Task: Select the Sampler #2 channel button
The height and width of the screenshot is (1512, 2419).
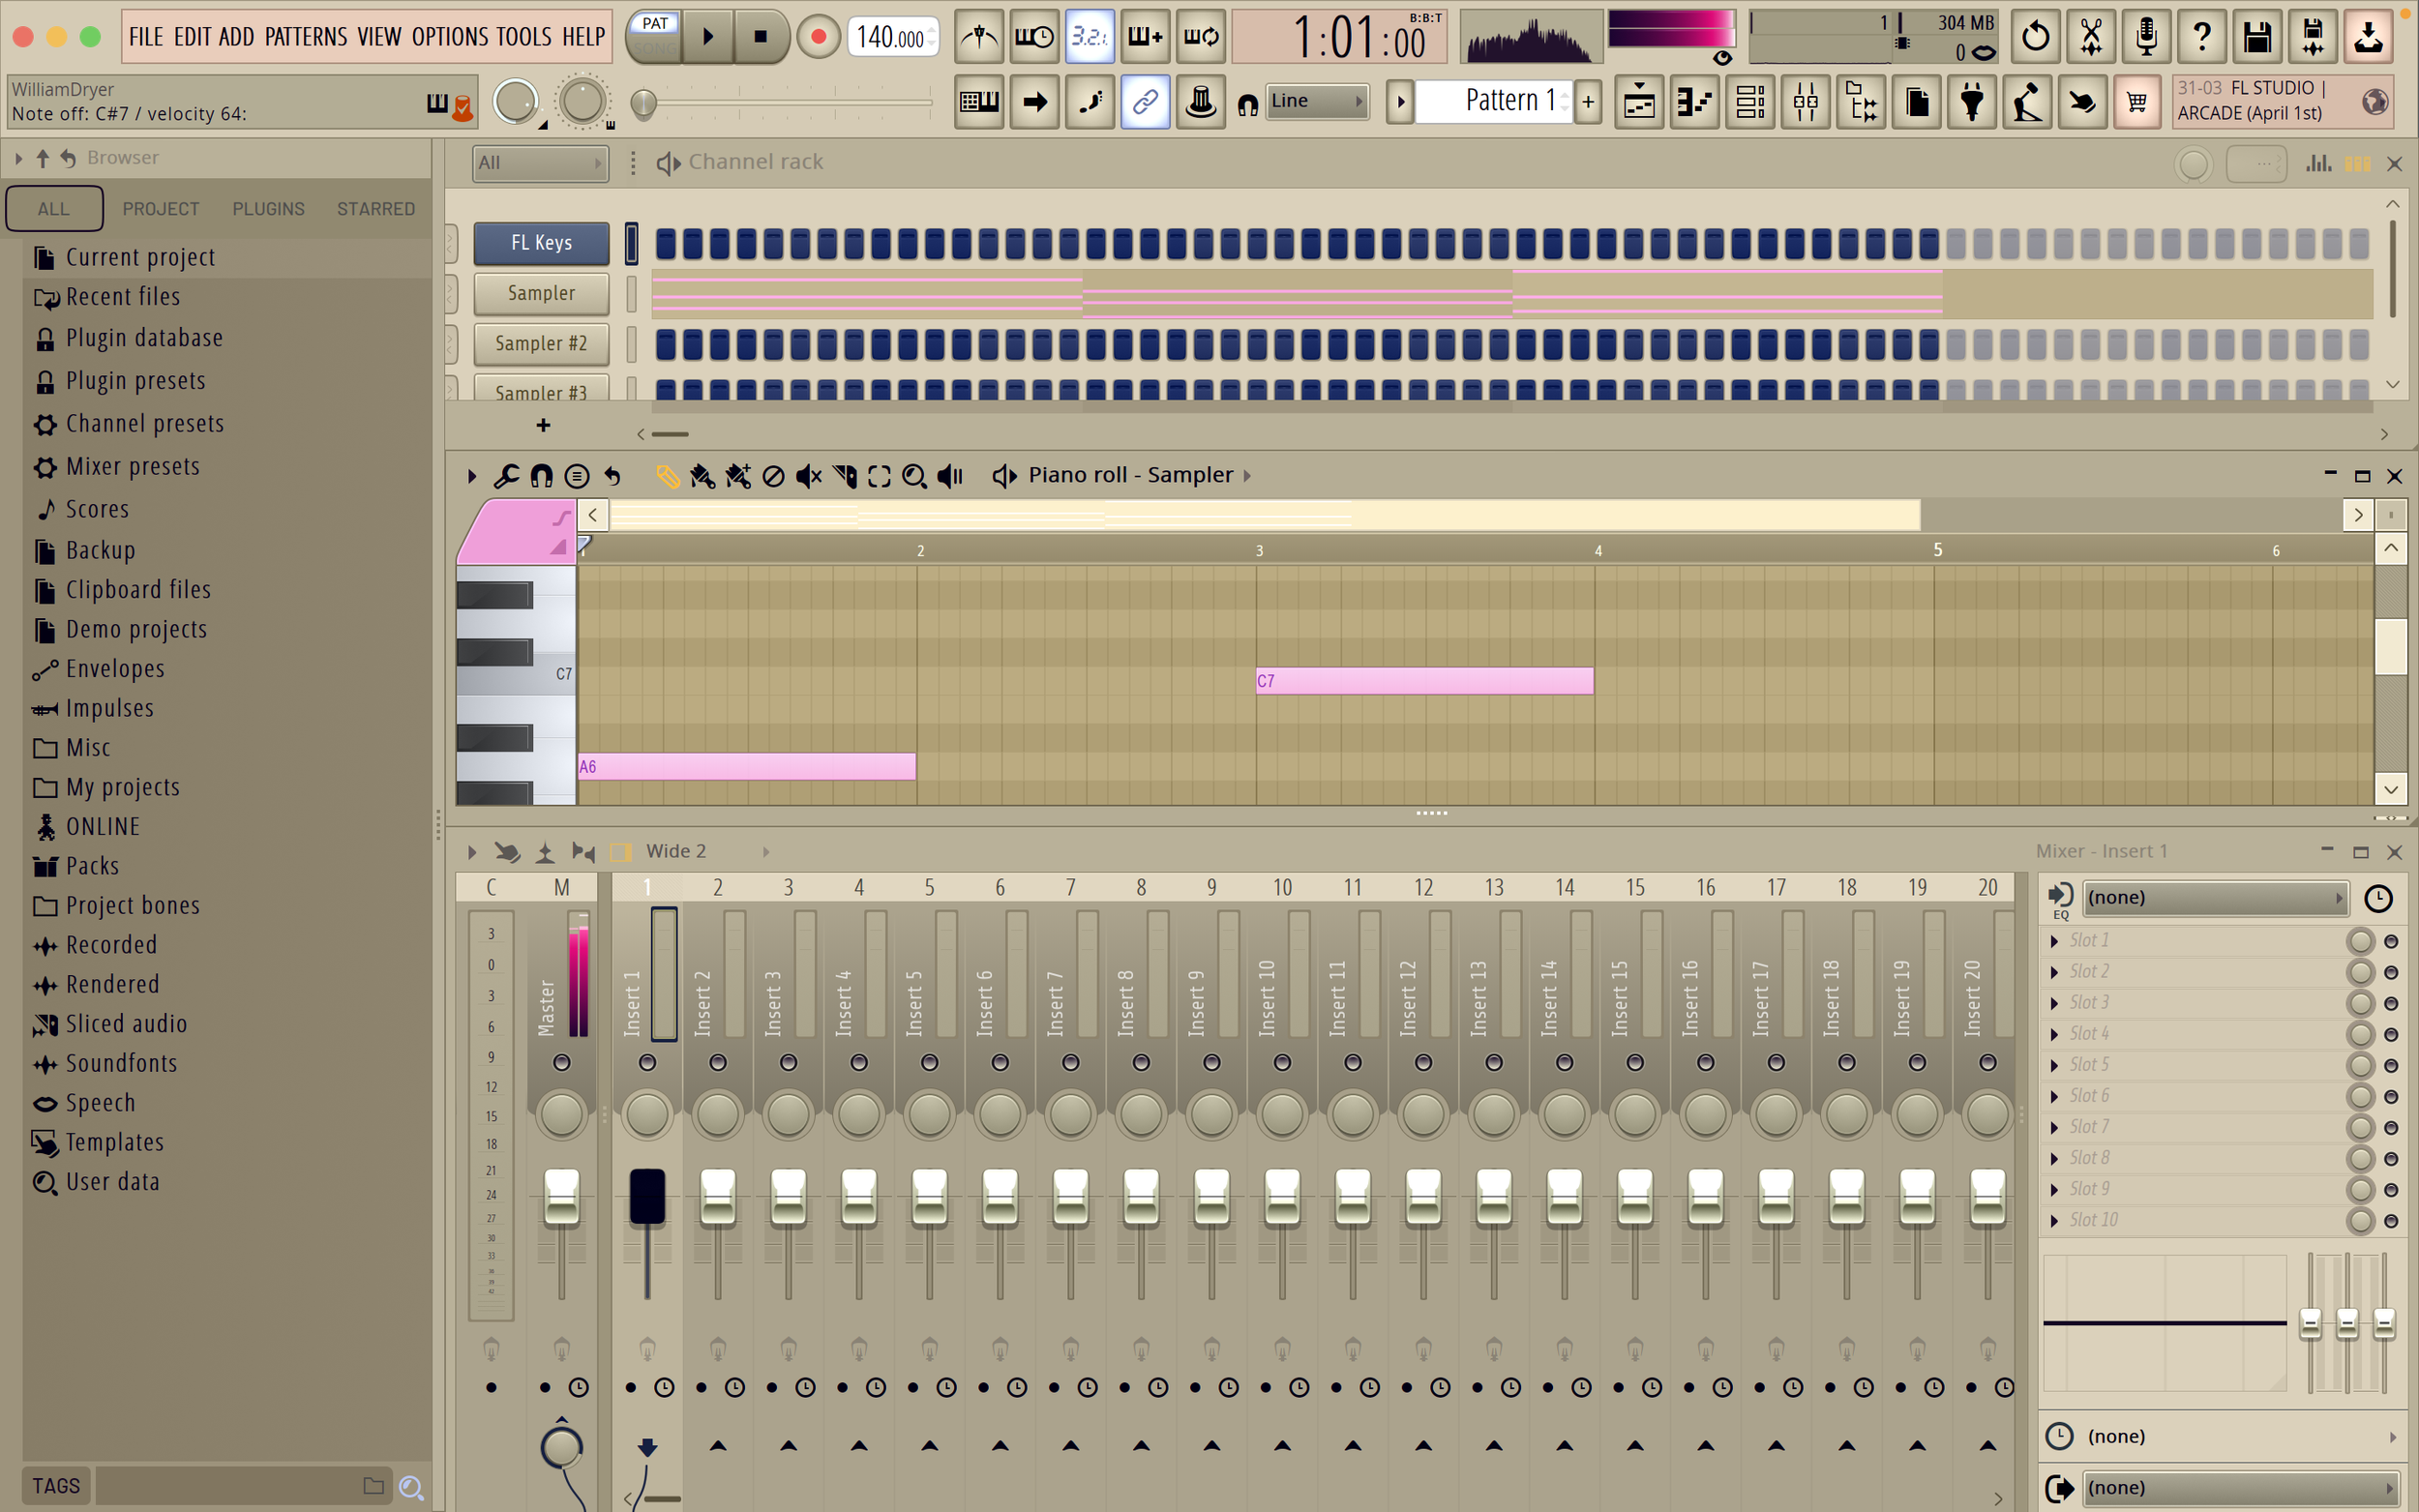Action: pyautogui.click(x=541, y=343)
